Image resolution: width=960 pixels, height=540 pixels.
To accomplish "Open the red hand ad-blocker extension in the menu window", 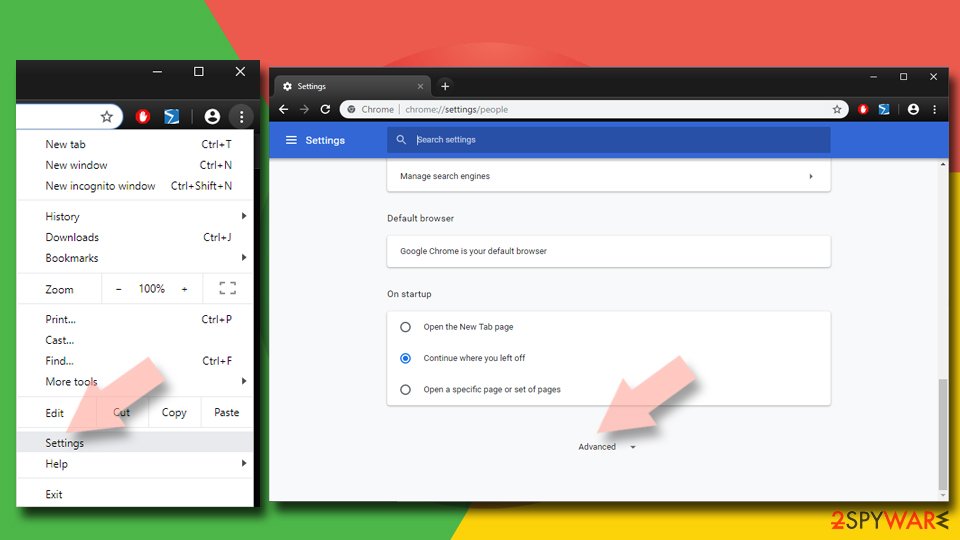I will tap(143, 116).
